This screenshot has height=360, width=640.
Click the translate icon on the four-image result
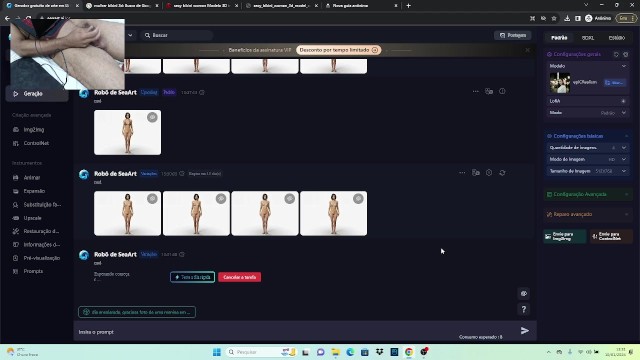point(476,173)
